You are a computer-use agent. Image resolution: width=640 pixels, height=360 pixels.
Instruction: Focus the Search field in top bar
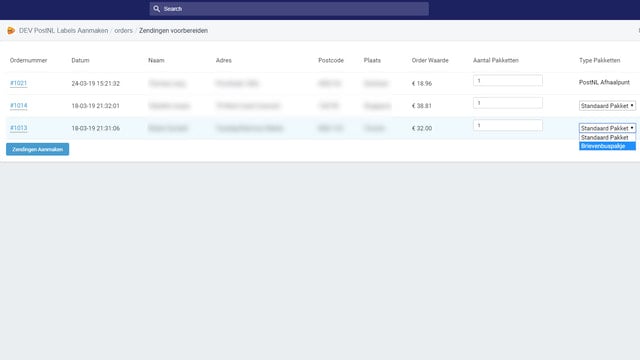click(x=289, y=9)
